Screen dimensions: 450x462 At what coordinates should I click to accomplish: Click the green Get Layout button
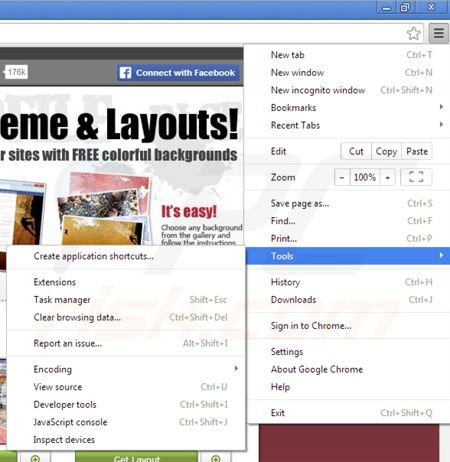(136, 457)
